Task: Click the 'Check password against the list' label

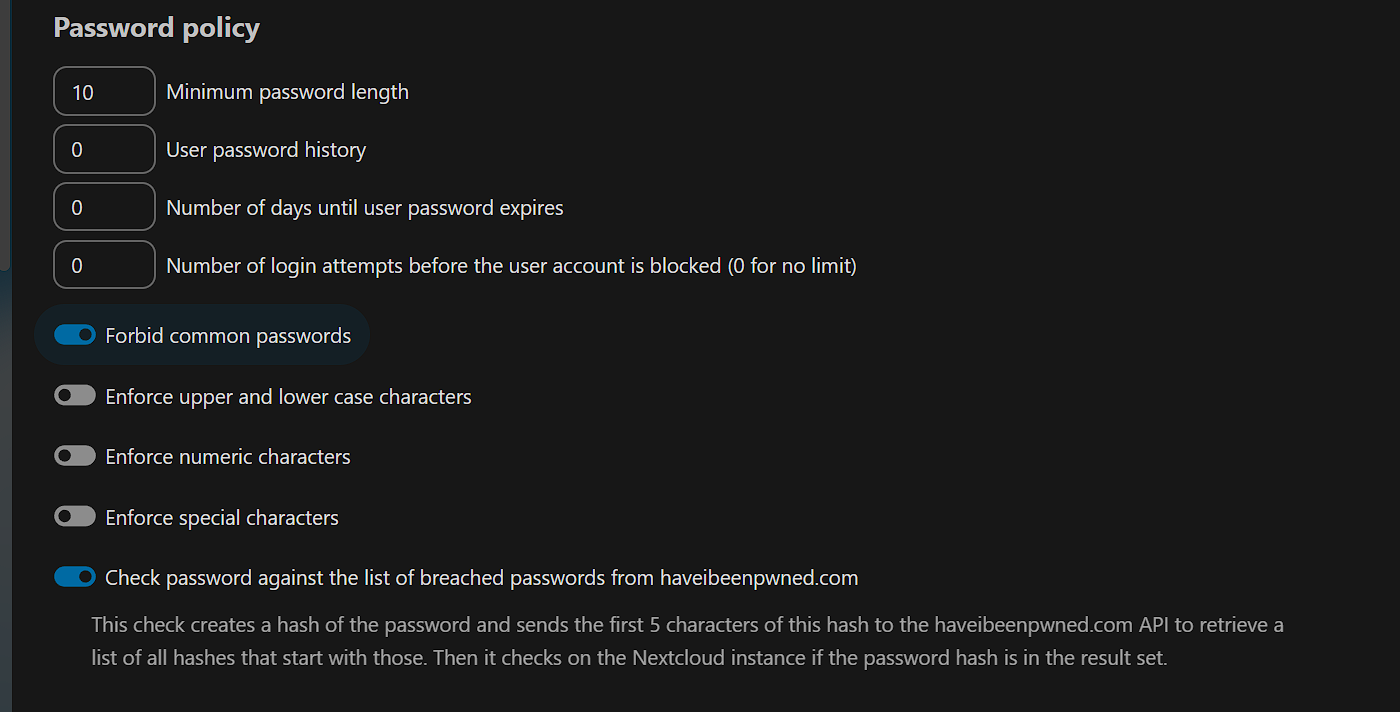Action: click(481, 578)
